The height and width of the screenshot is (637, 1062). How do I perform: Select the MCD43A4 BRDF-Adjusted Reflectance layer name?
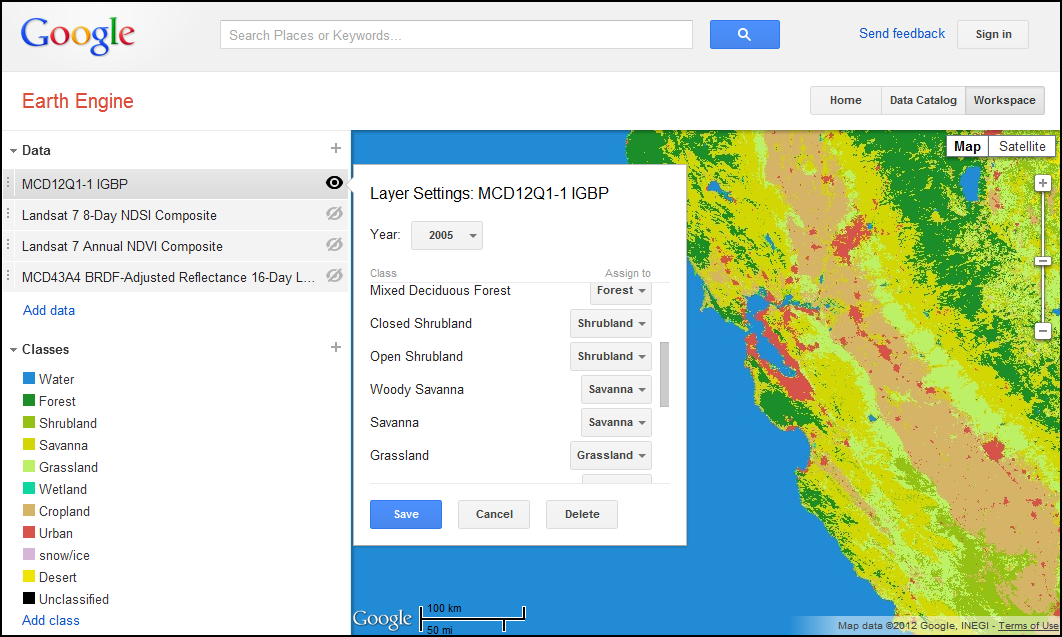pos(168,278)
